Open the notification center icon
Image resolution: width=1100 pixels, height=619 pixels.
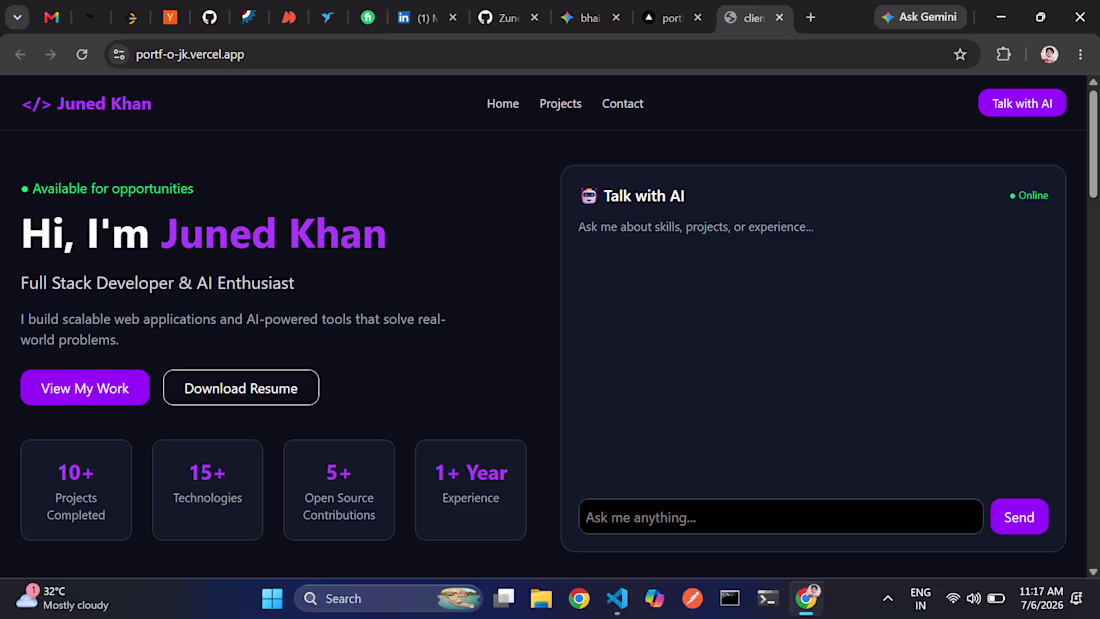tap(1077, 599)
